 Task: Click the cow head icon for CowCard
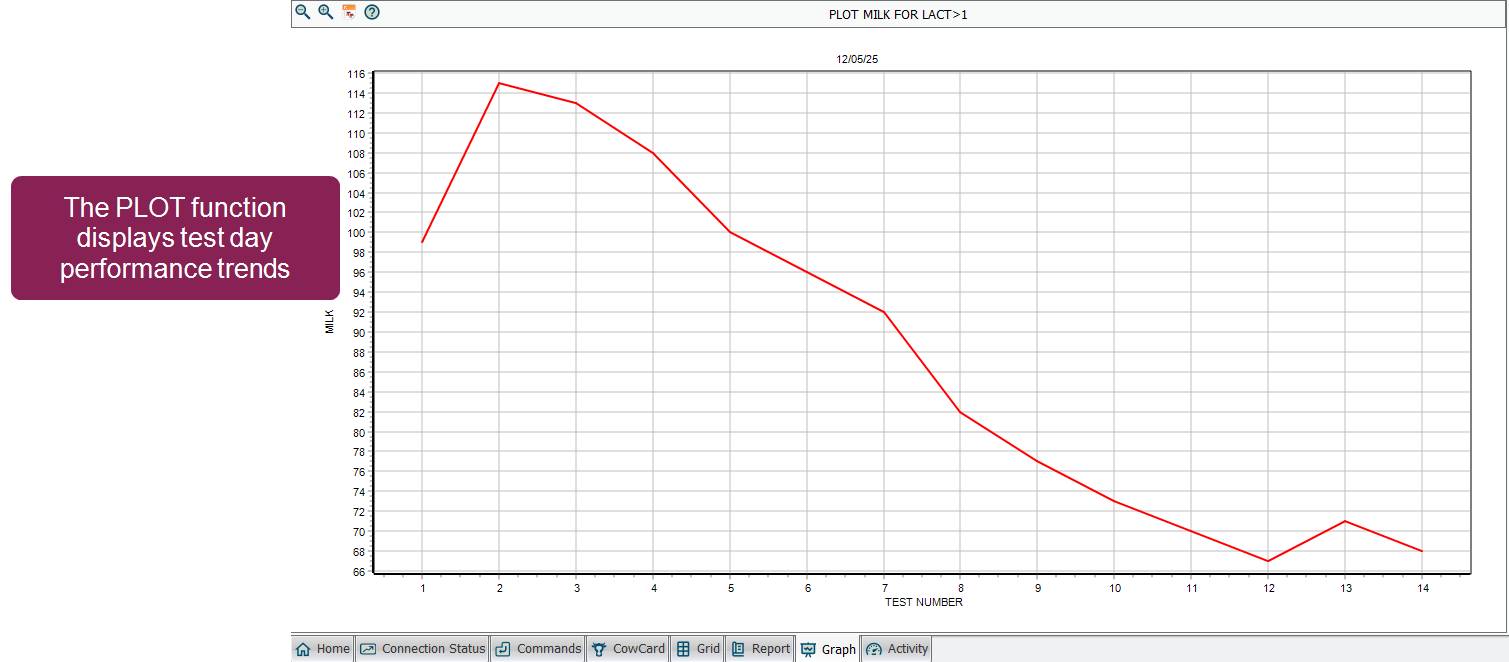coord(599,649)
